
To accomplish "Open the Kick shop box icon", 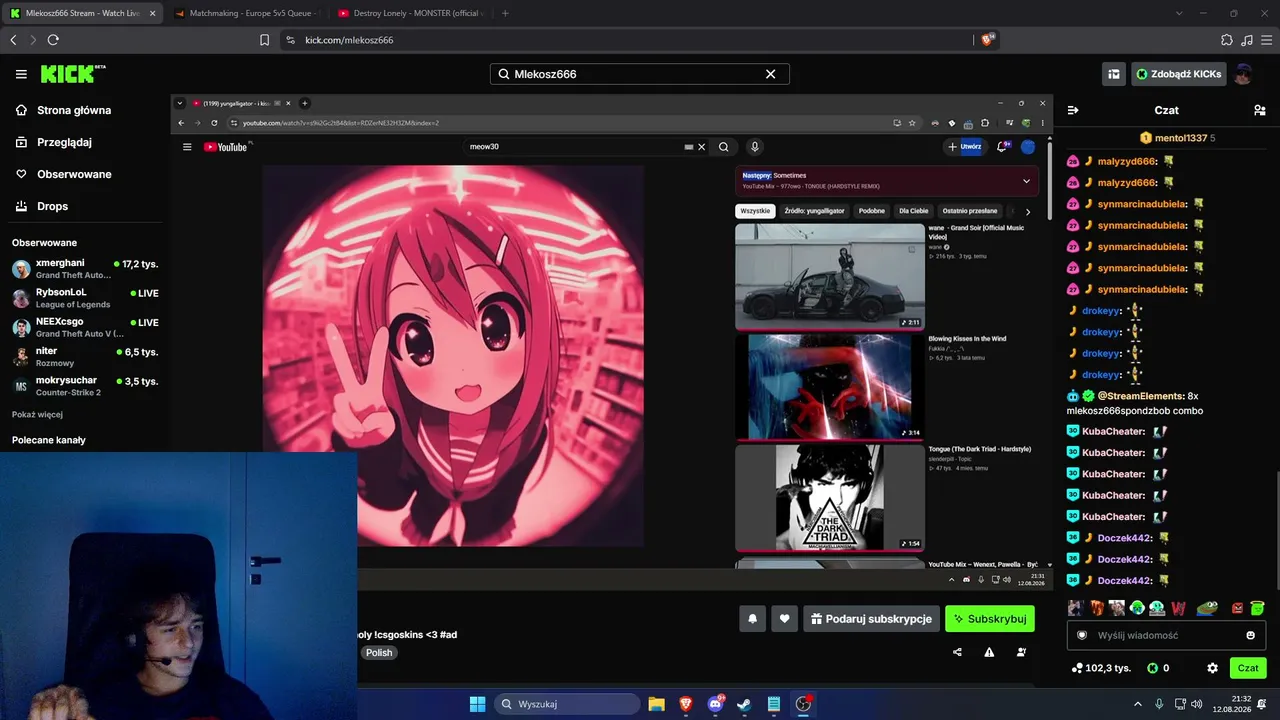I will click(1113, 74).
